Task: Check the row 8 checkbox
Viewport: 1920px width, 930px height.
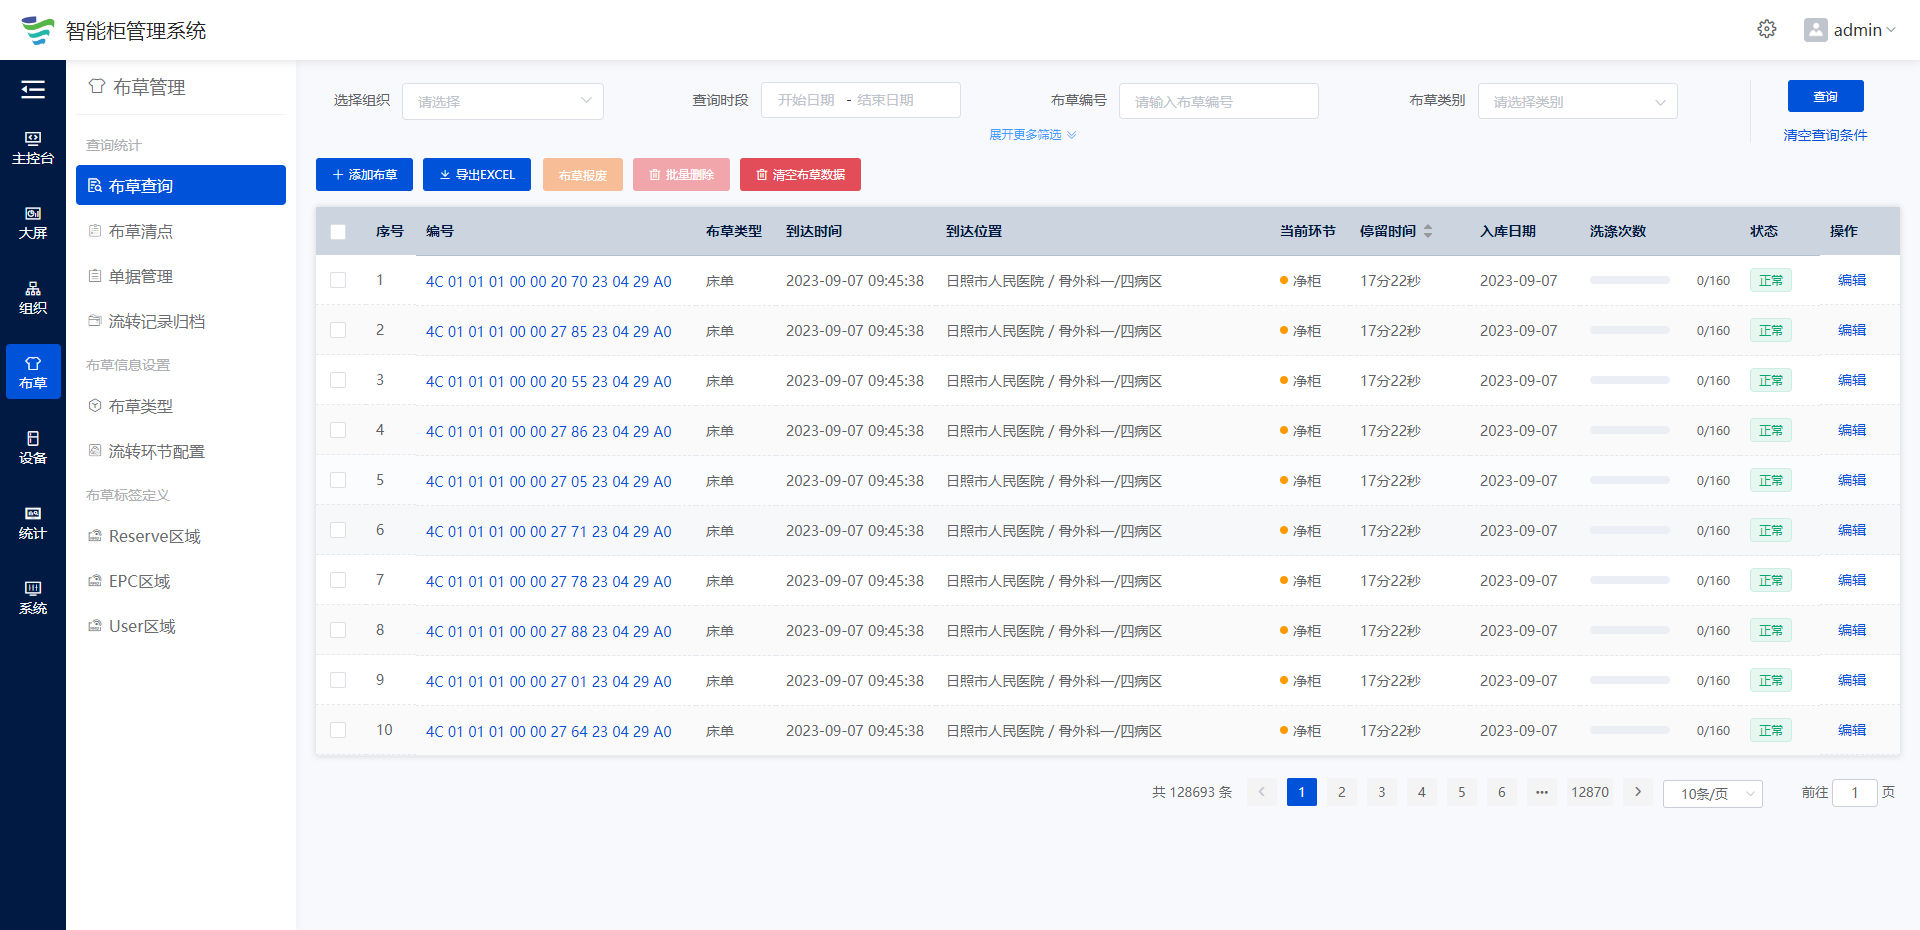Action: (338, 630)
